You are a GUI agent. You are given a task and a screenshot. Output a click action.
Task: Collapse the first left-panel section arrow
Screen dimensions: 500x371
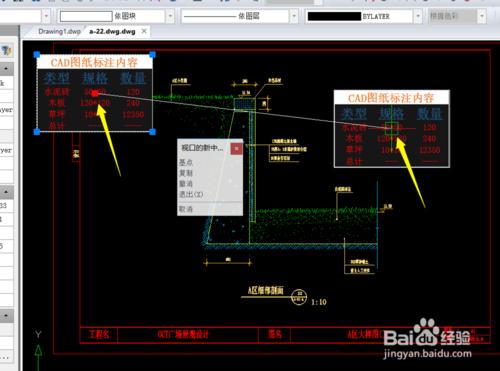(6, 69)
